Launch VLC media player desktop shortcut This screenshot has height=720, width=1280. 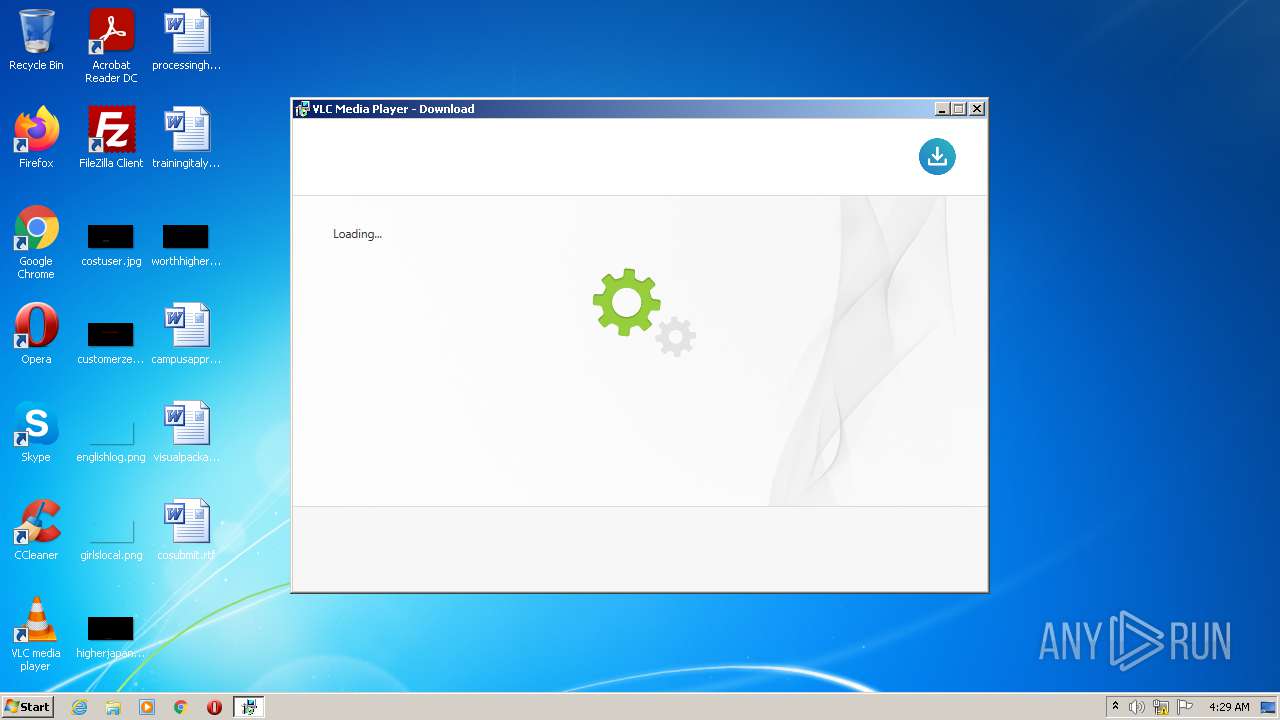[36, 635]
